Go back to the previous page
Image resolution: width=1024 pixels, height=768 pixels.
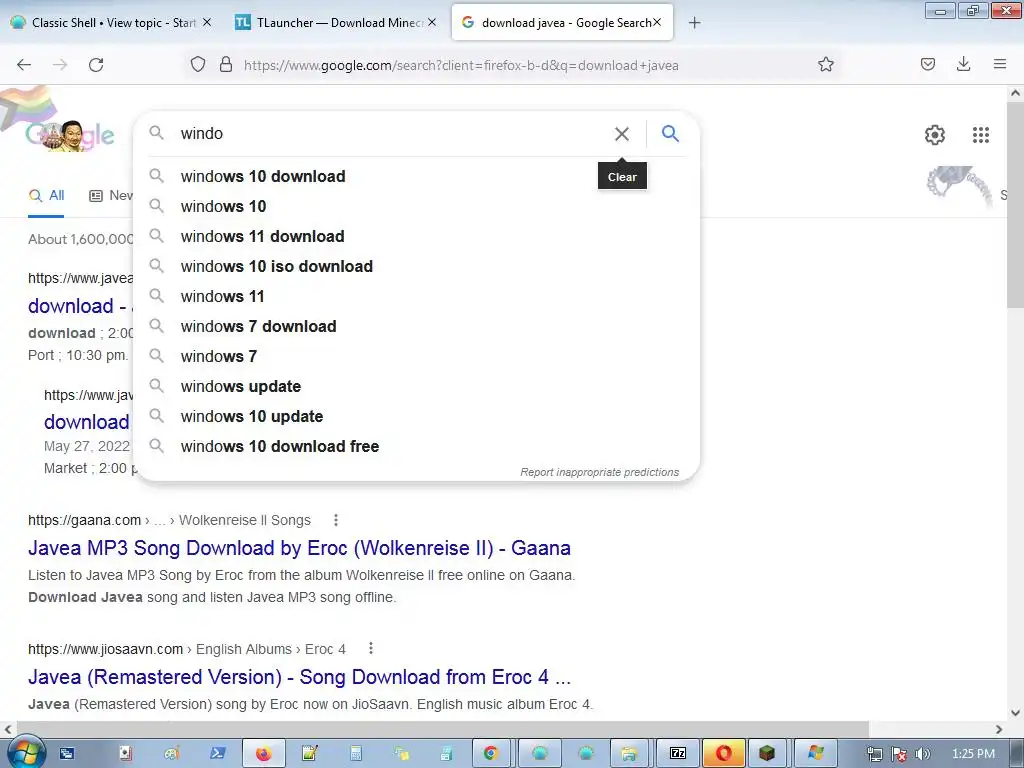24,65
